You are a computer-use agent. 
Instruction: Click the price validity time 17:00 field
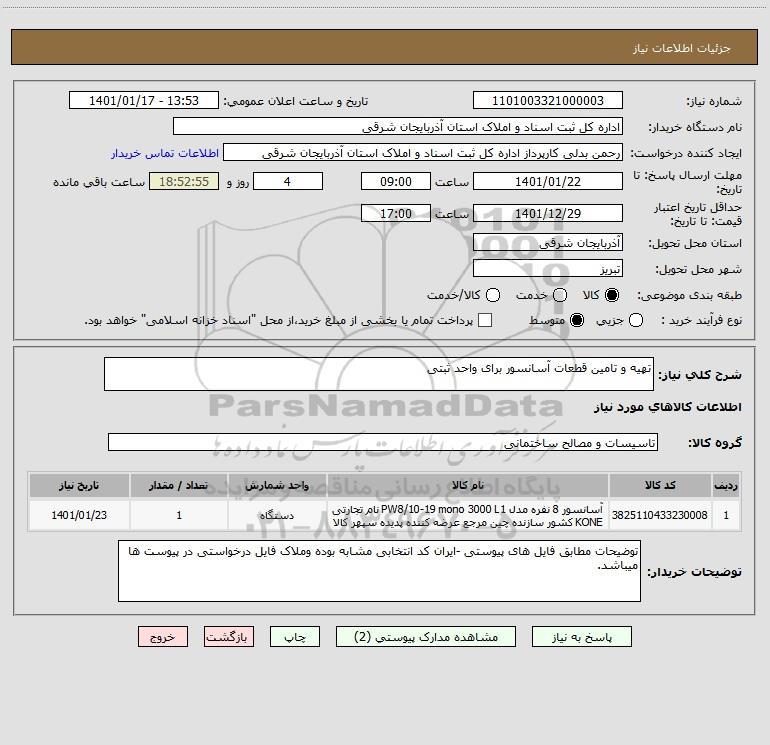click(396, 213)
